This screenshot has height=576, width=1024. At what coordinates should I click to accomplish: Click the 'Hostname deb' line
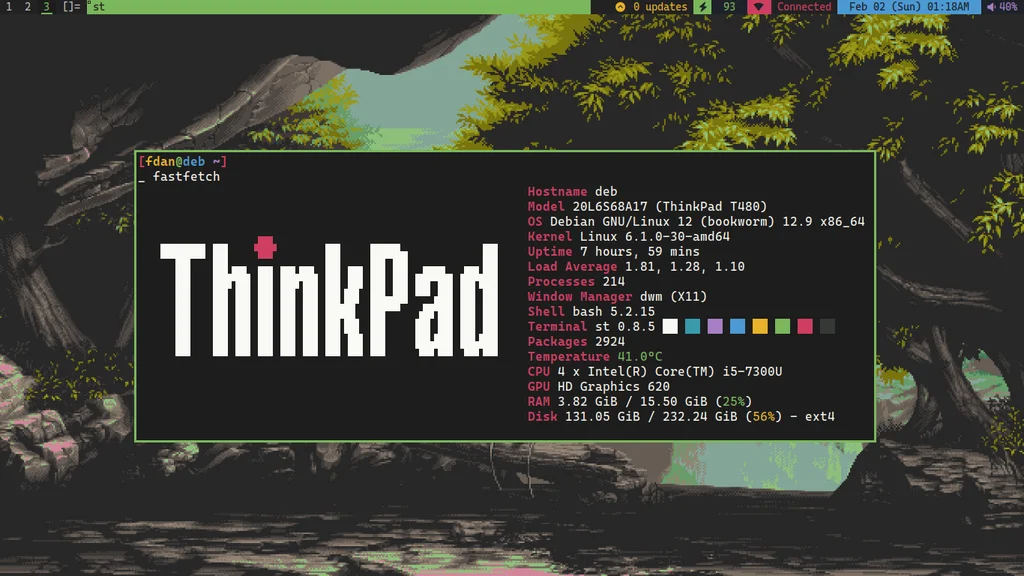(x=572, y=191)
